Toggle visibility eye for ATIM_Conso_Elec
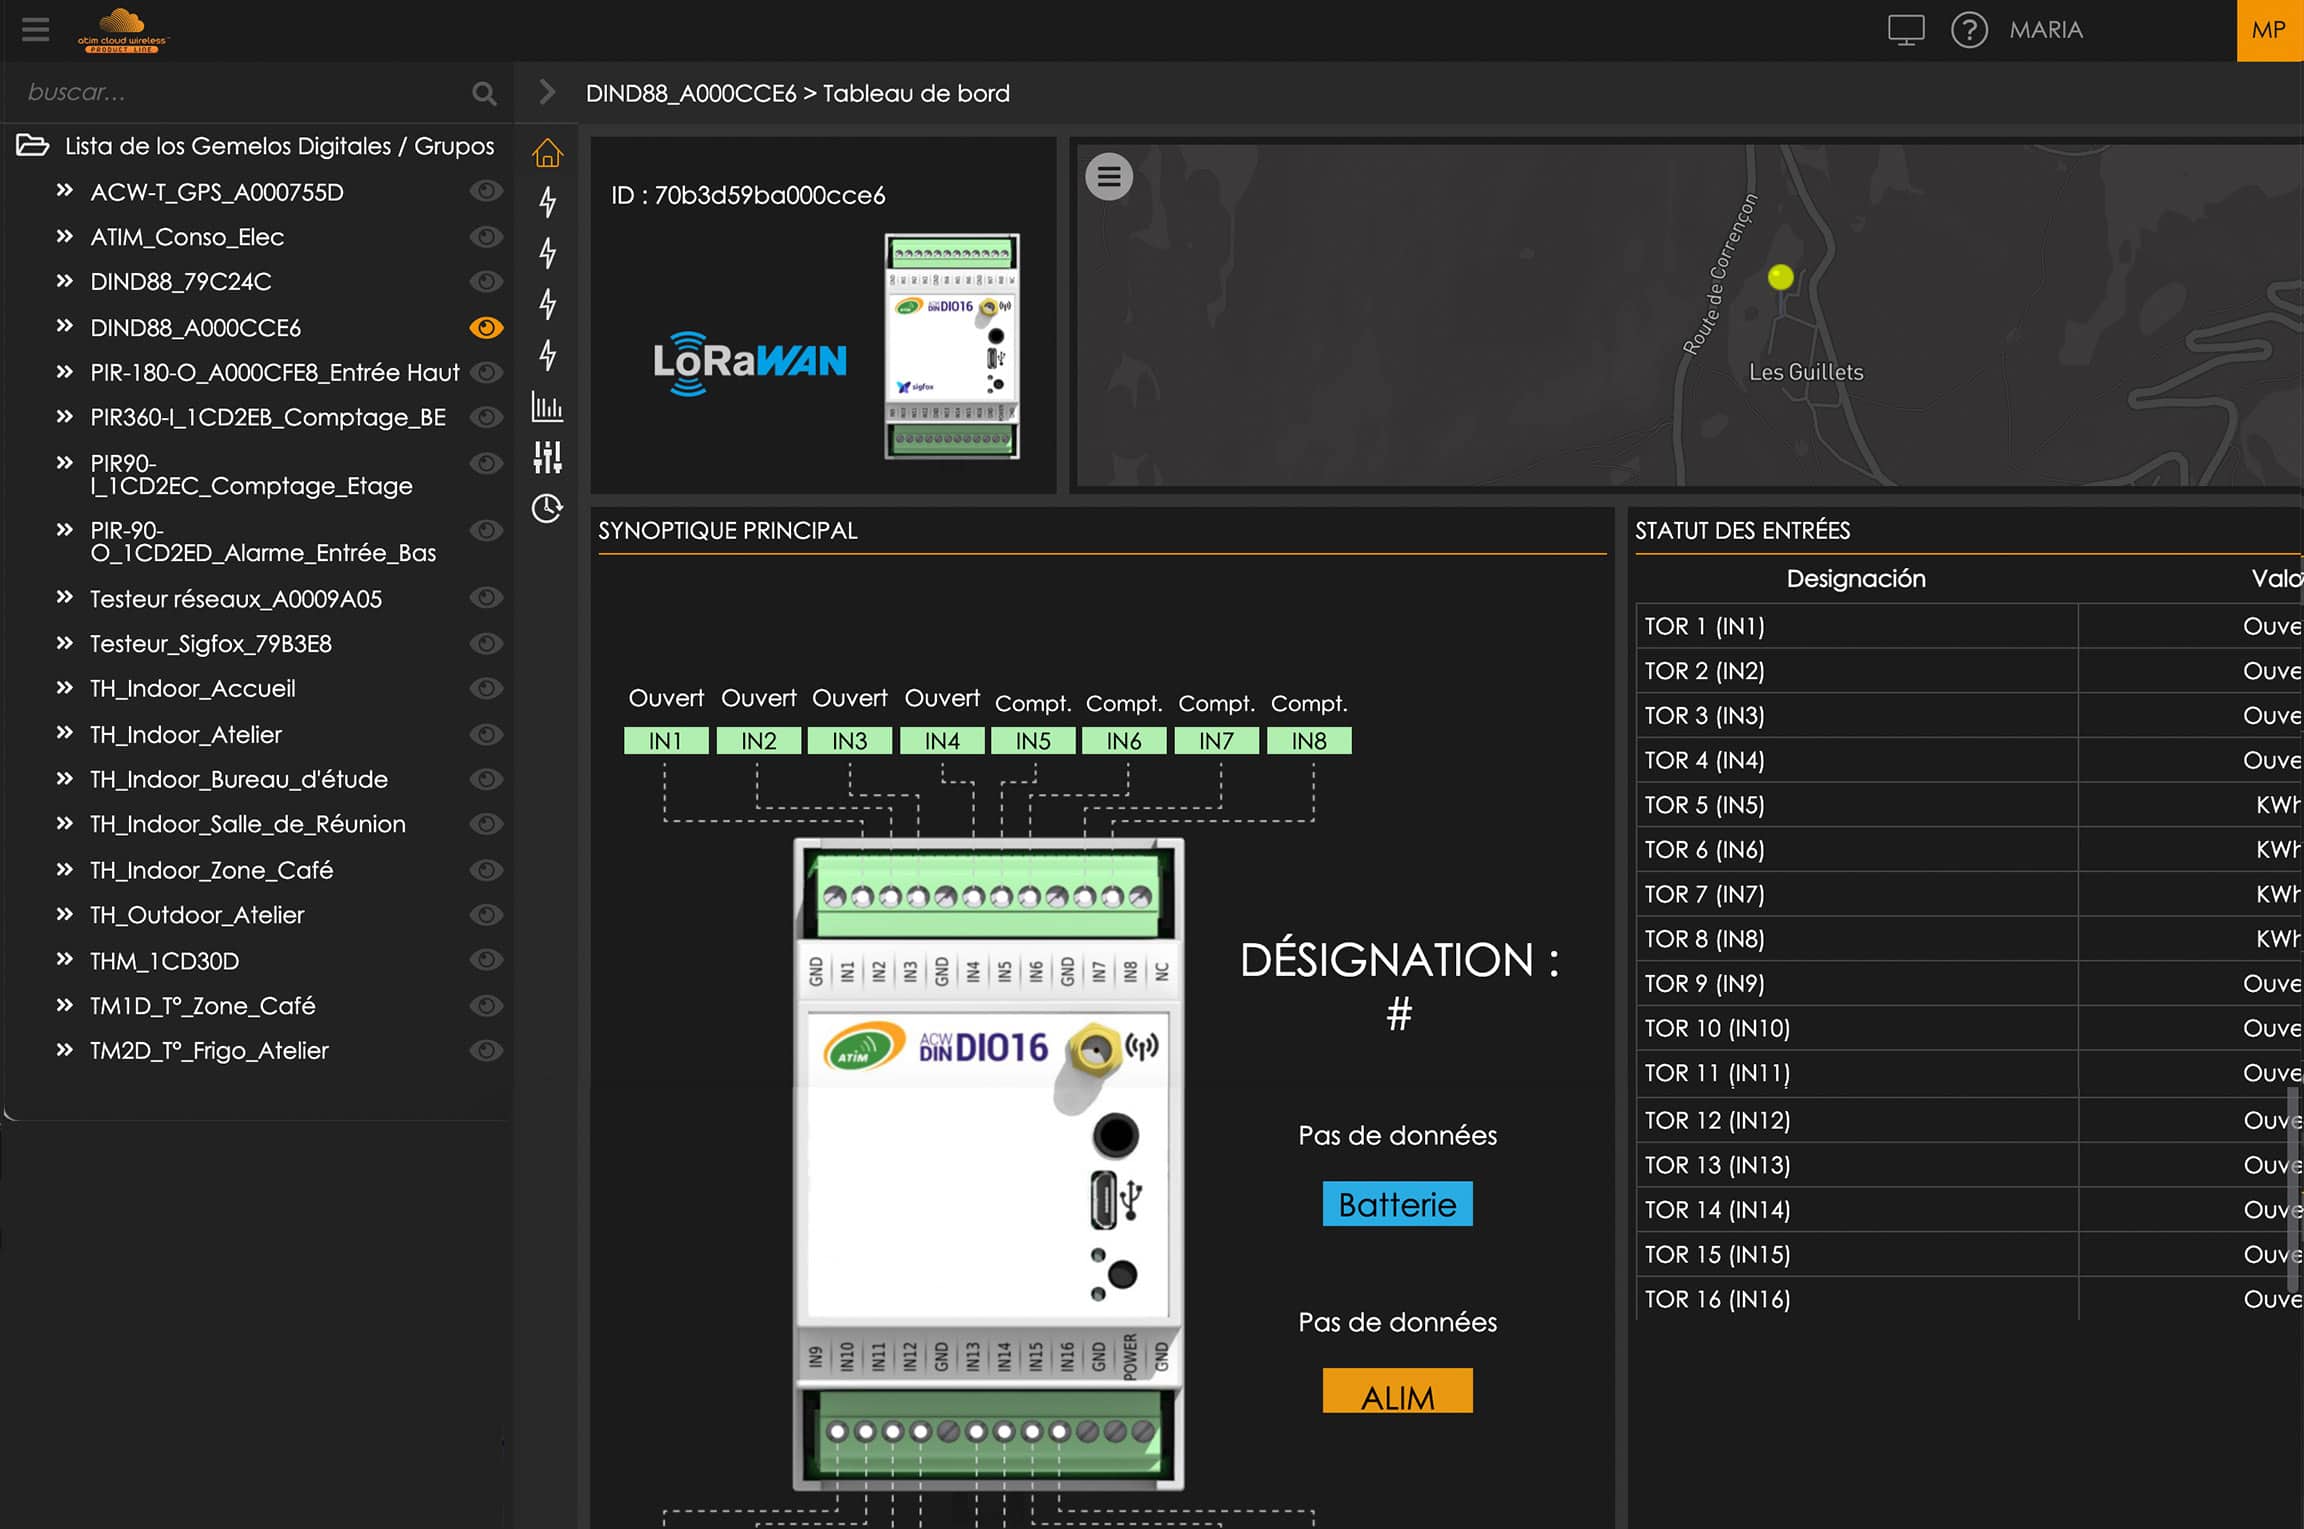Screen dimensions: 2304x1529 [486, 237]
